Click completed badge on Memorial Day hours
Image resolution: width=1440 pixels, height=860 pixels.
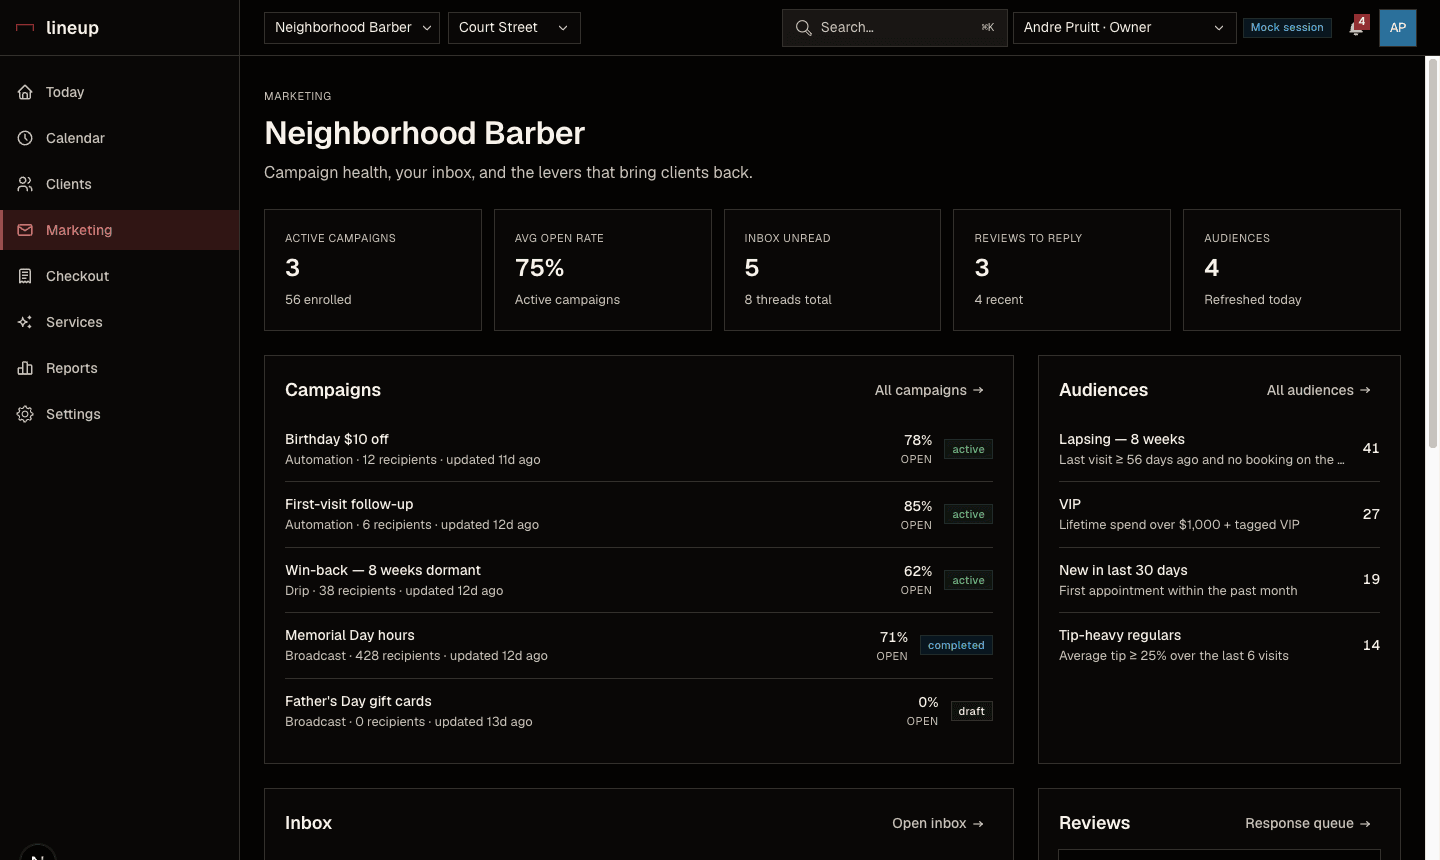(x=956, y=645)
